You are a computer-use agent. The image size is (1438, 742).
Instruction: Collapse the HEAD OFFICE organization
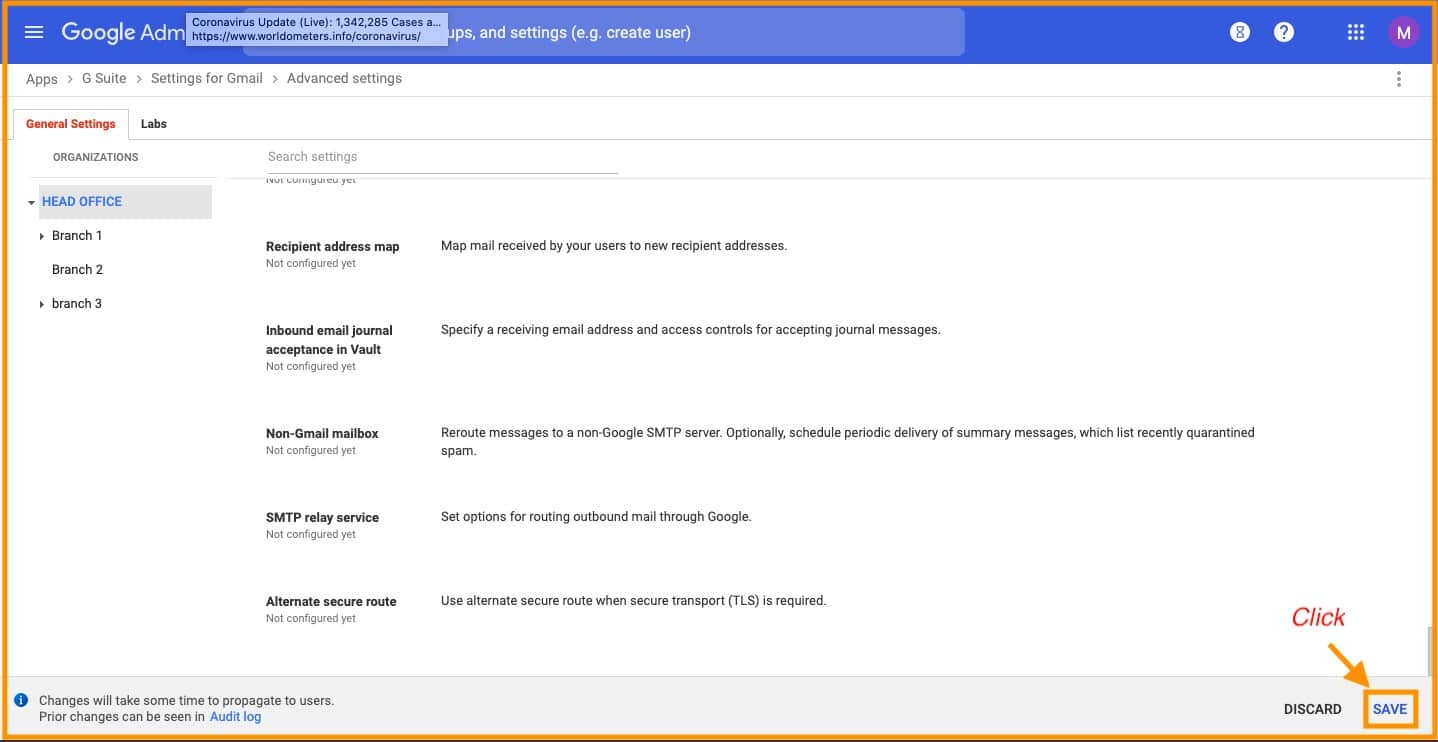32,202
